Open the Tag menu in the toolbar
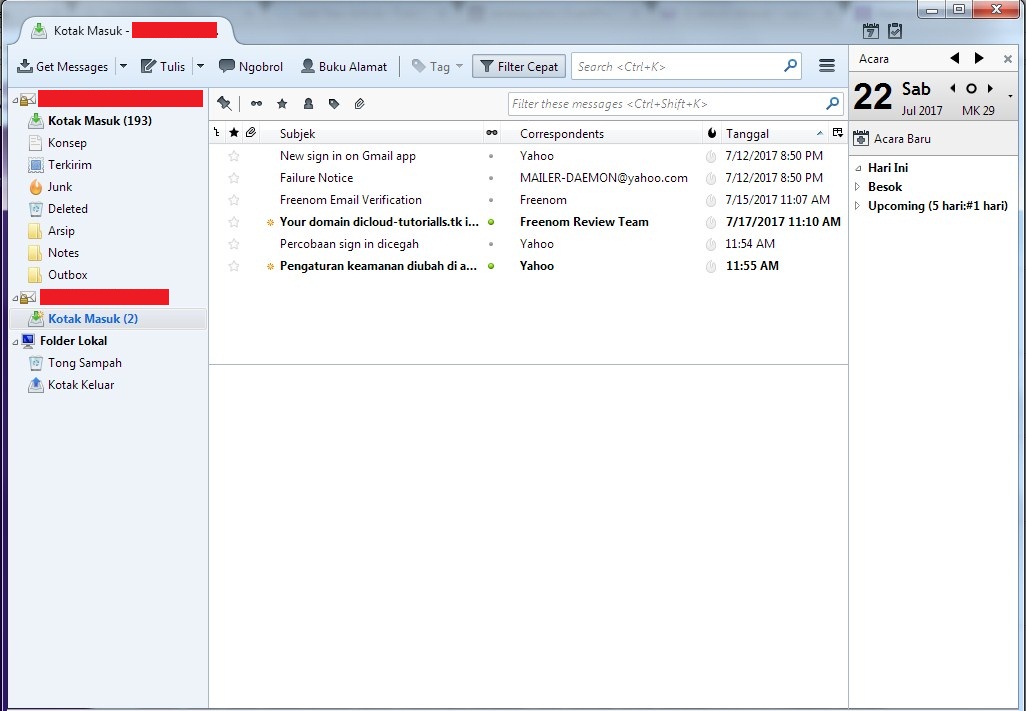Viewport: 1026px width, 711px height. 437,66
